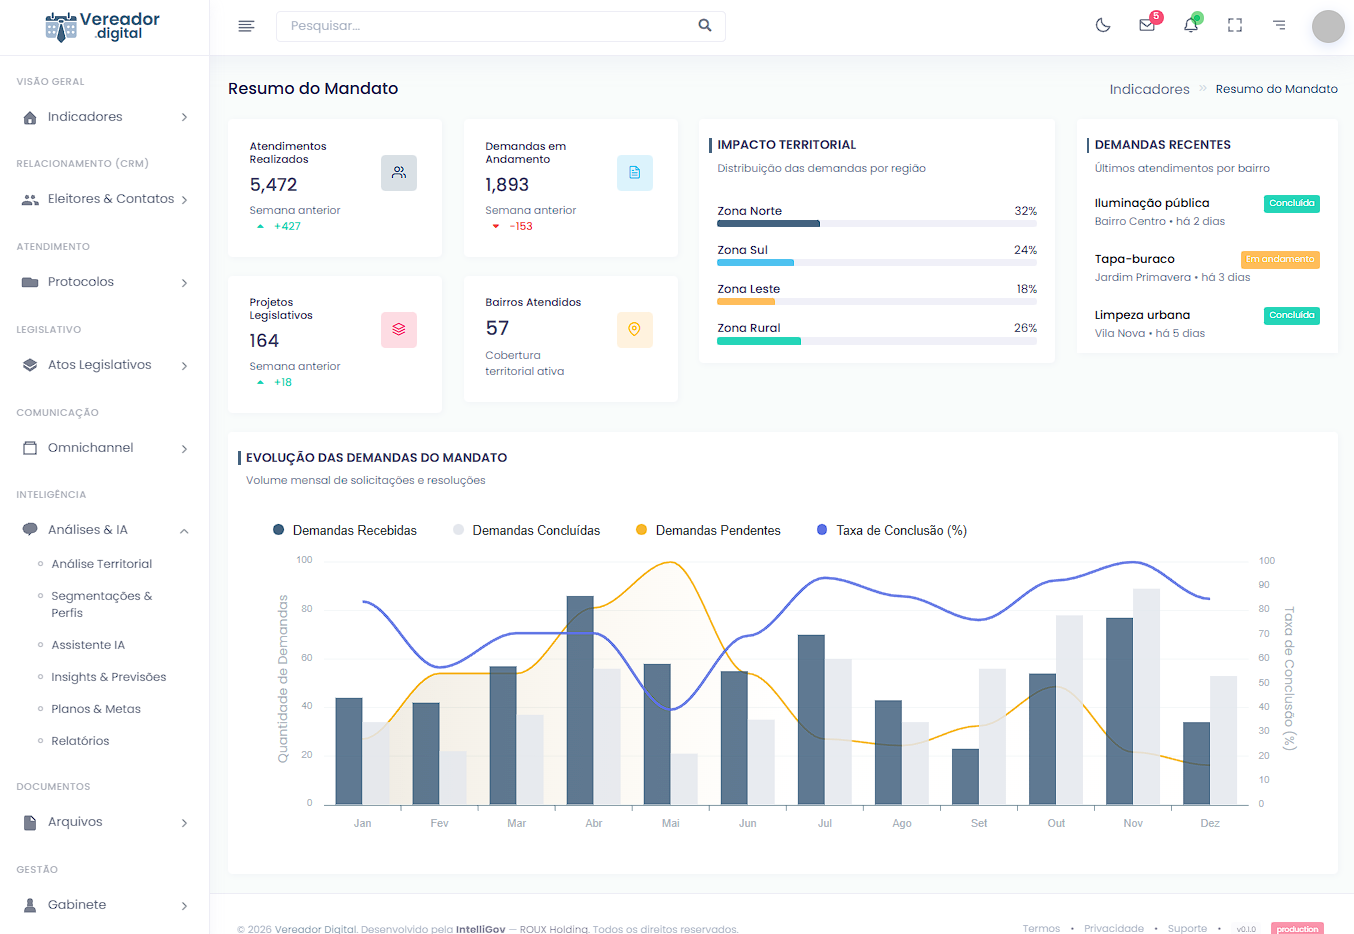
Task: Click the hamburger sidebar toggle icon
Action: click(246, 26)
